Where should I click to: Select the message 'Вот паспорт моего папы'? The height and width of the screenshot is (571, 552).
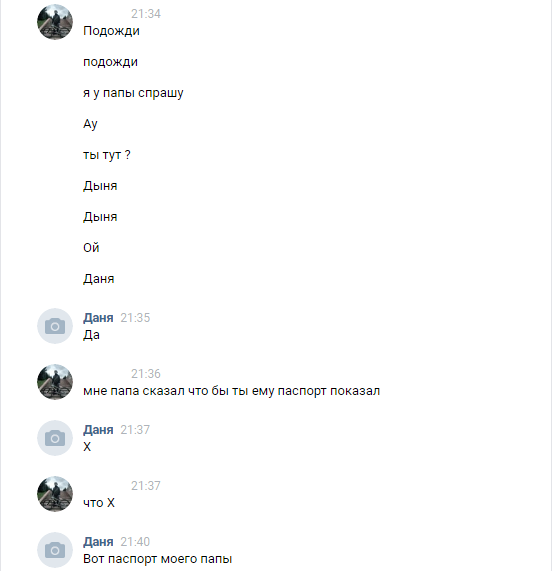click(x=158, y=559)
